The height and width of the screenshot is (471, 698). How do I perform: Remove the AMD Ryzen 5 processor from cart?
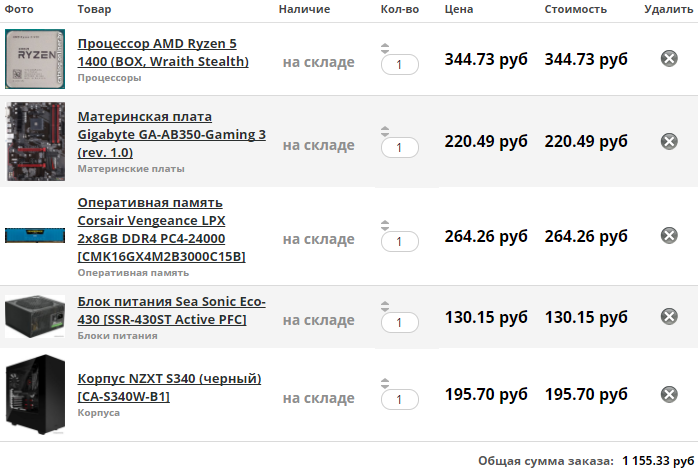(669, 59)
